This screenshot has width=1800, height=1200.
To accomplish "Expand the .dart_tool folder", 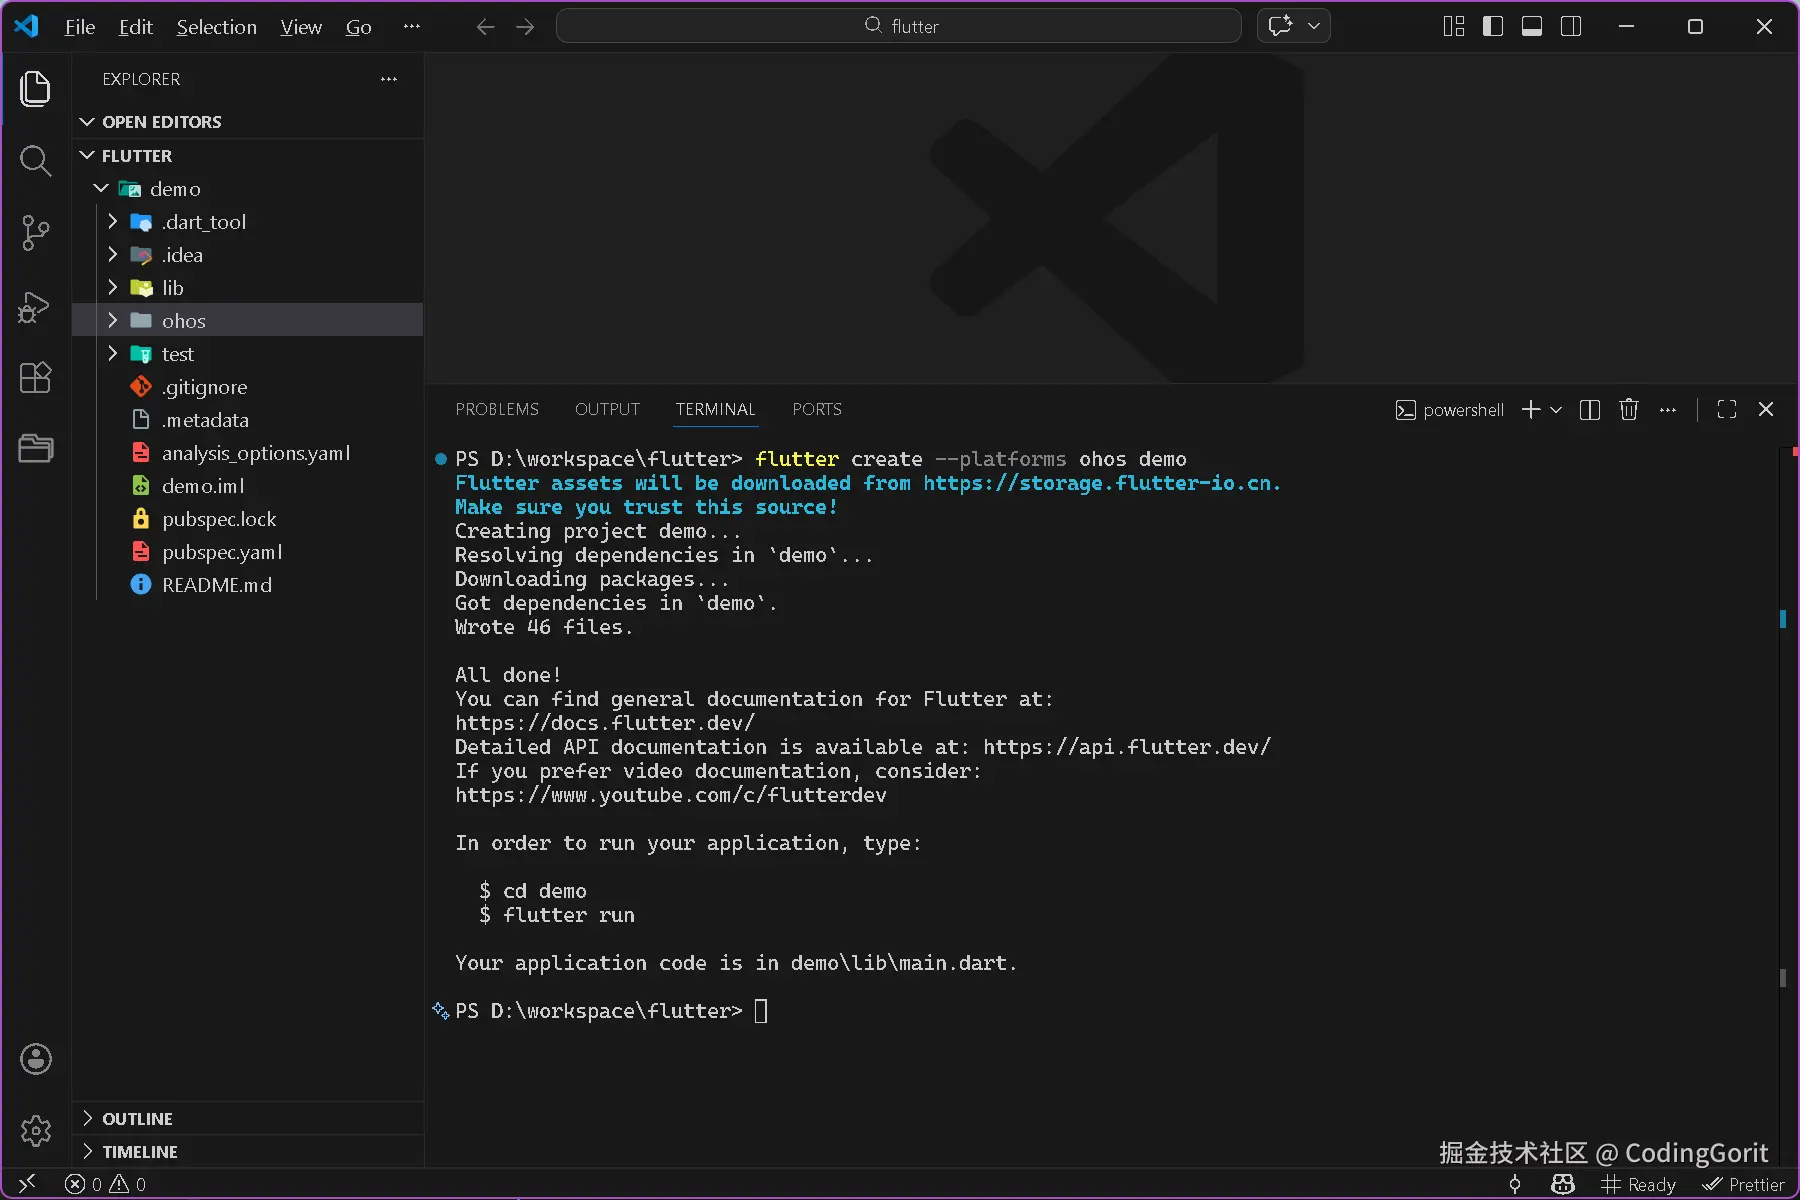I will click(250, 222).
